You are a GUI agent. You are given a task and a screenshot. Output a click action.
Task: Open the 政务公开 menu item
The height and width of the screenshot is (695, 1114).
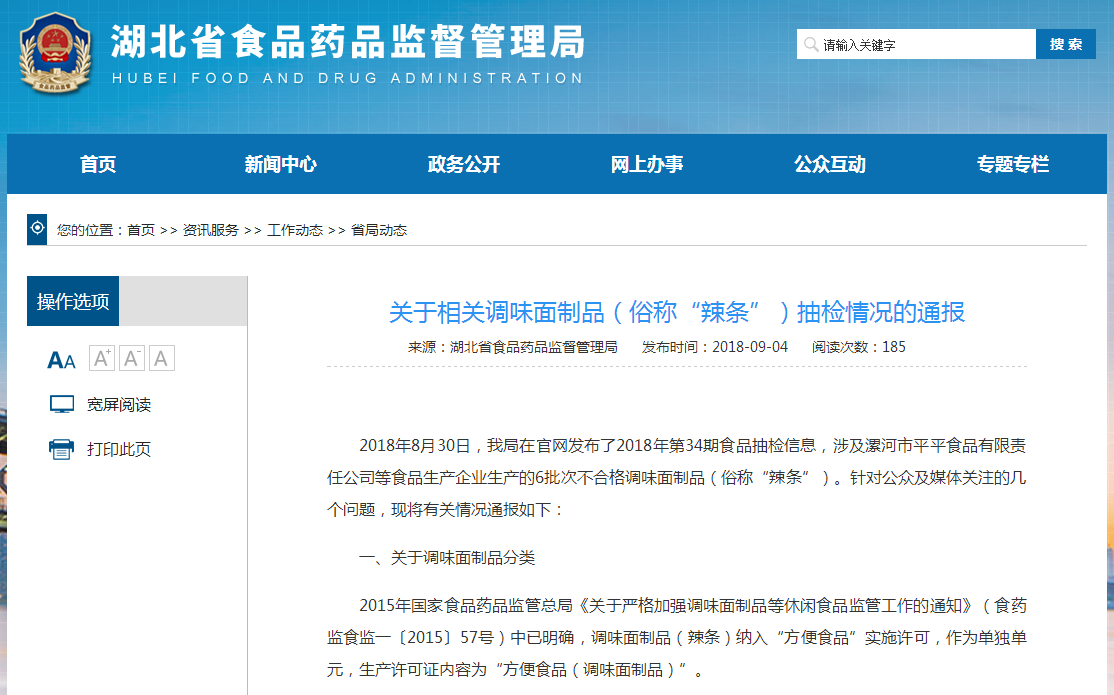point(464,164)
